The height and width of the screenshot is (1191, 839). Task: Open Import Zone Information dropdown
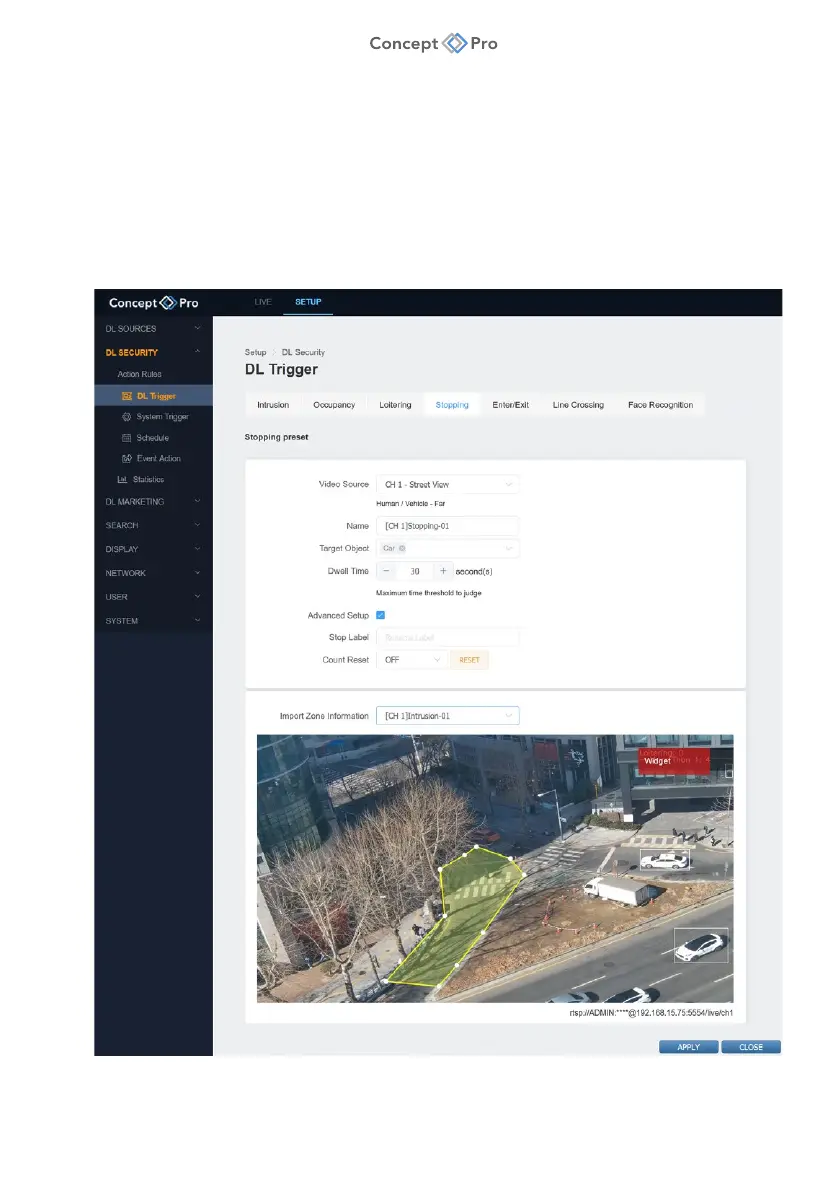point(448,716)
